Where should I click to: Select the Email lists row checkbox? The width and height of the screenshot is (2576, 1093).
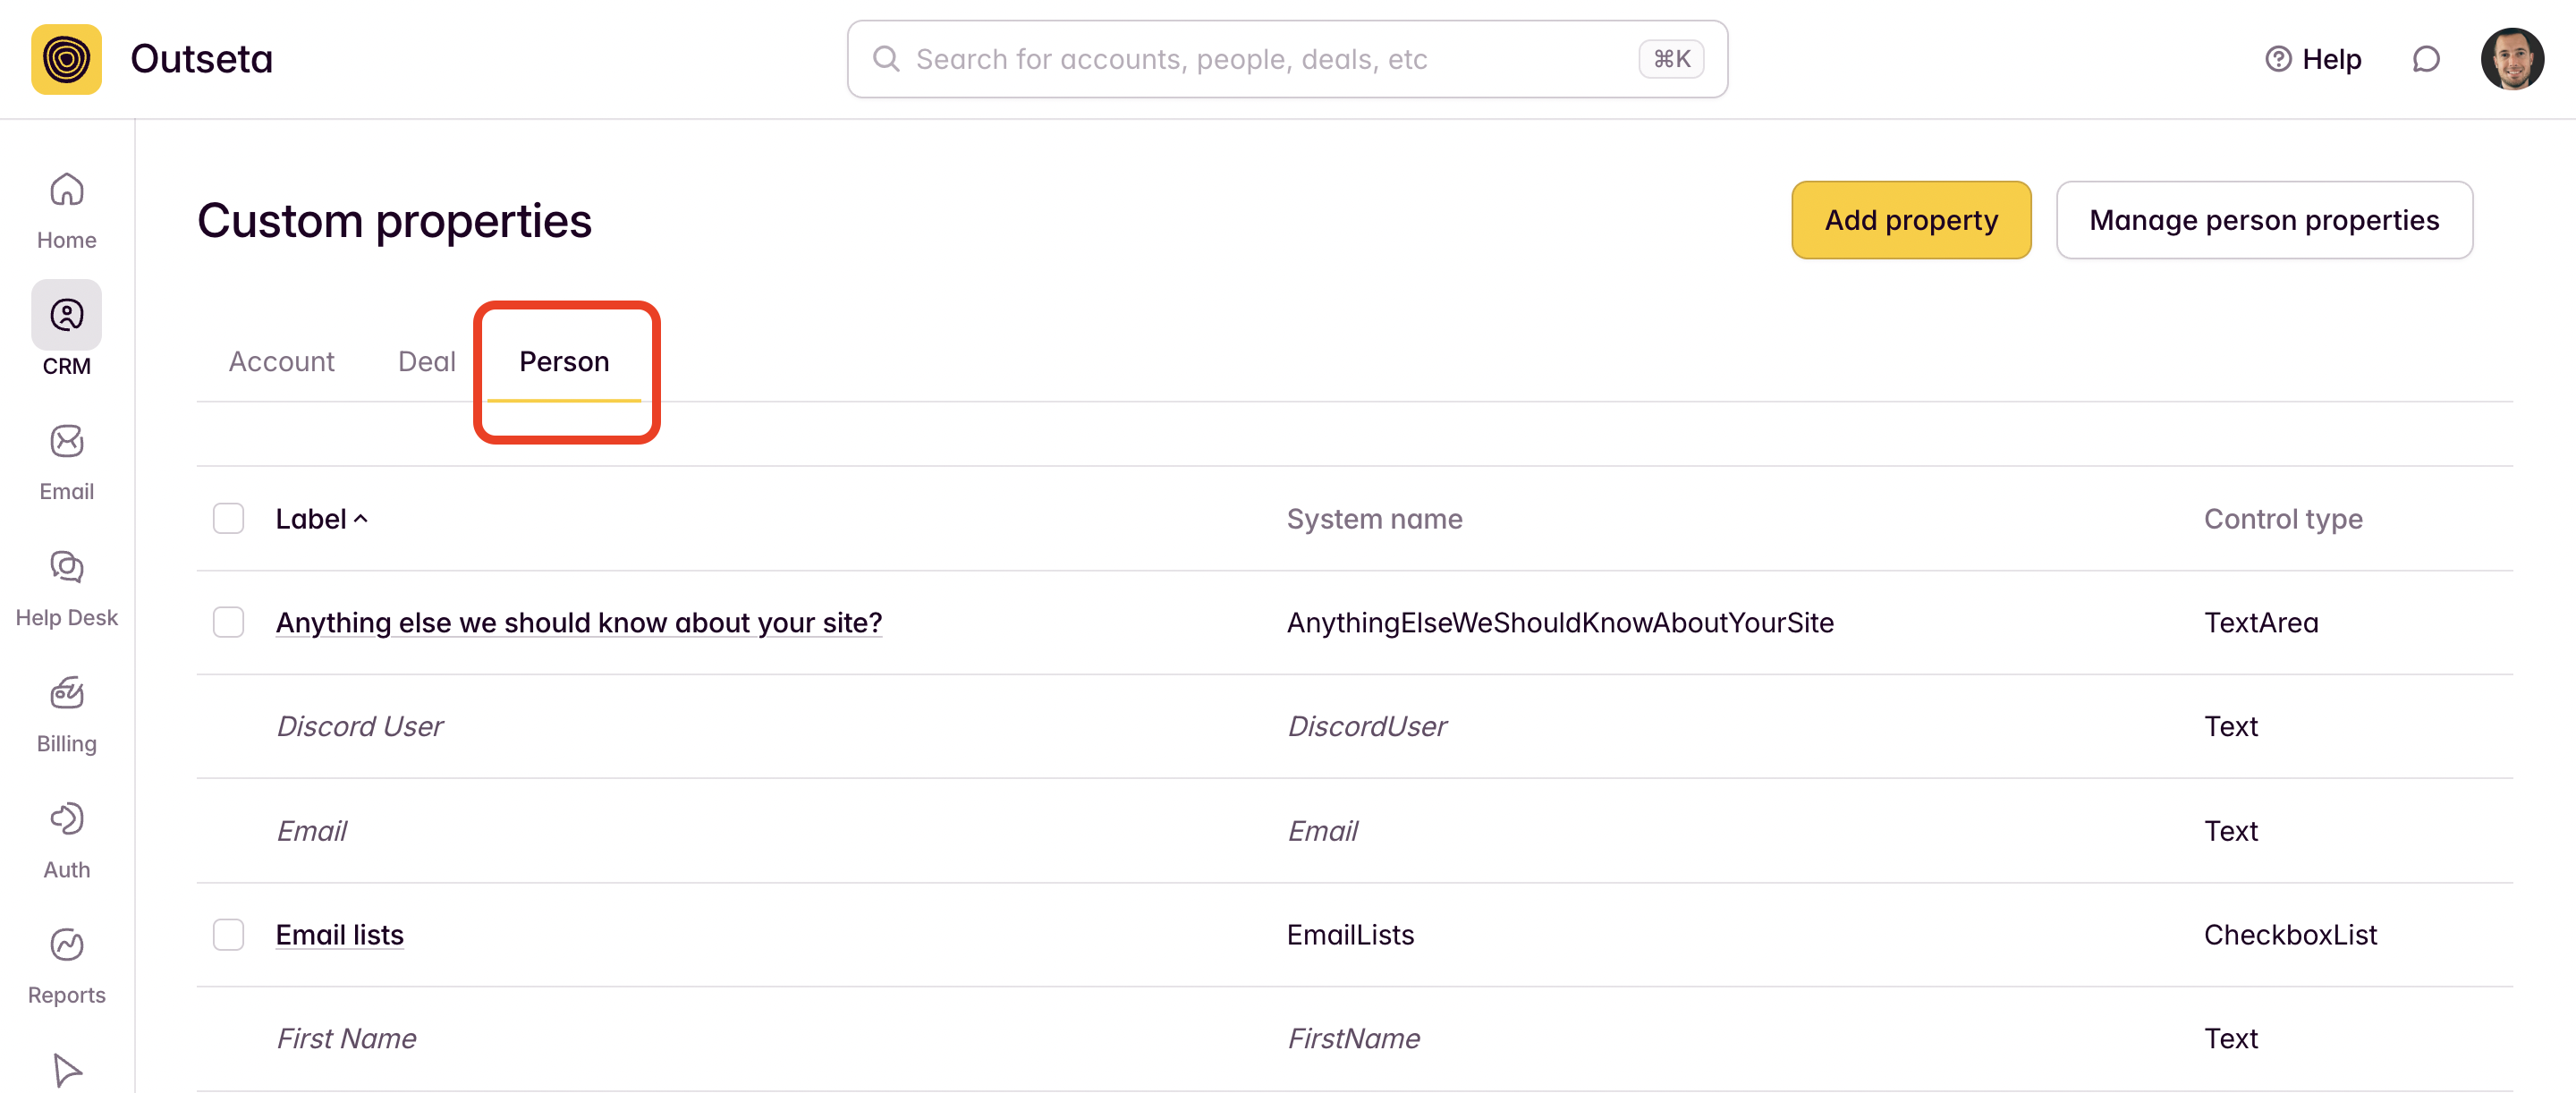point(228,934)
